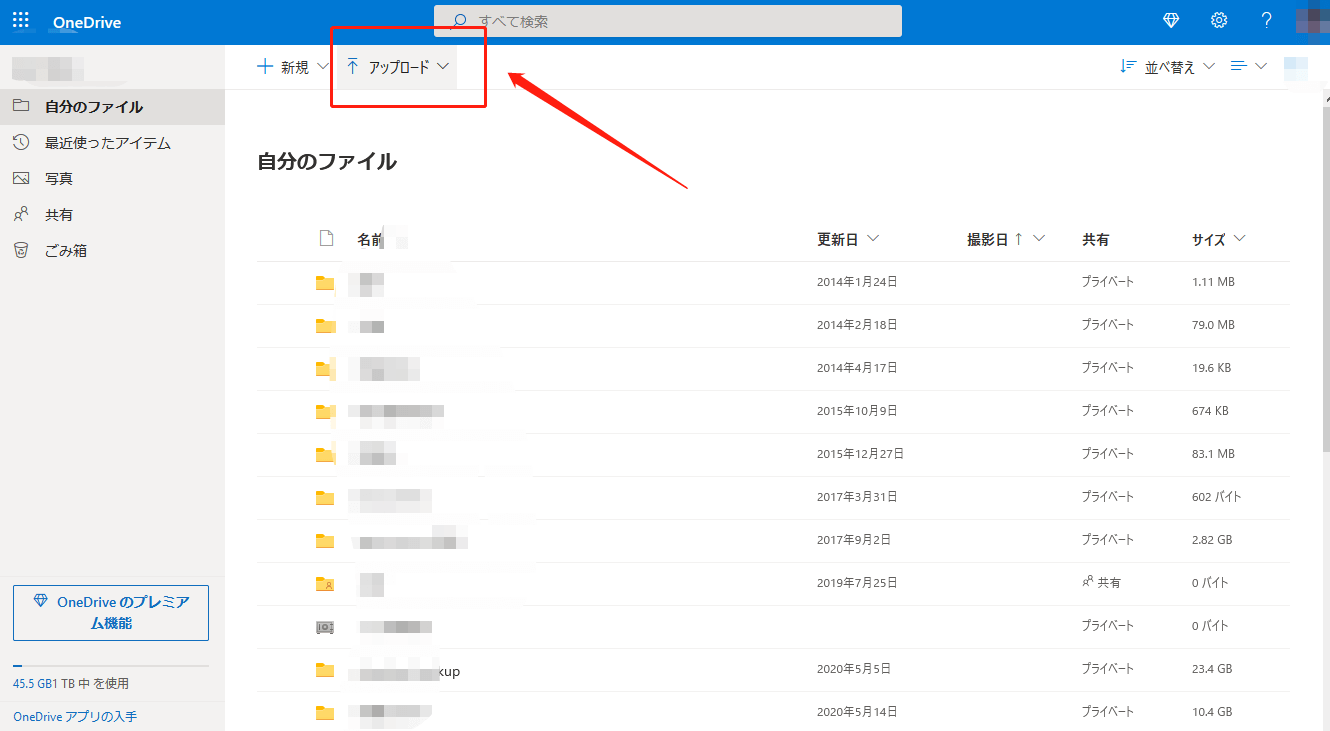
Task: Click OneDrive のプレミアム機能 button
Action: [x=111, y=612]
